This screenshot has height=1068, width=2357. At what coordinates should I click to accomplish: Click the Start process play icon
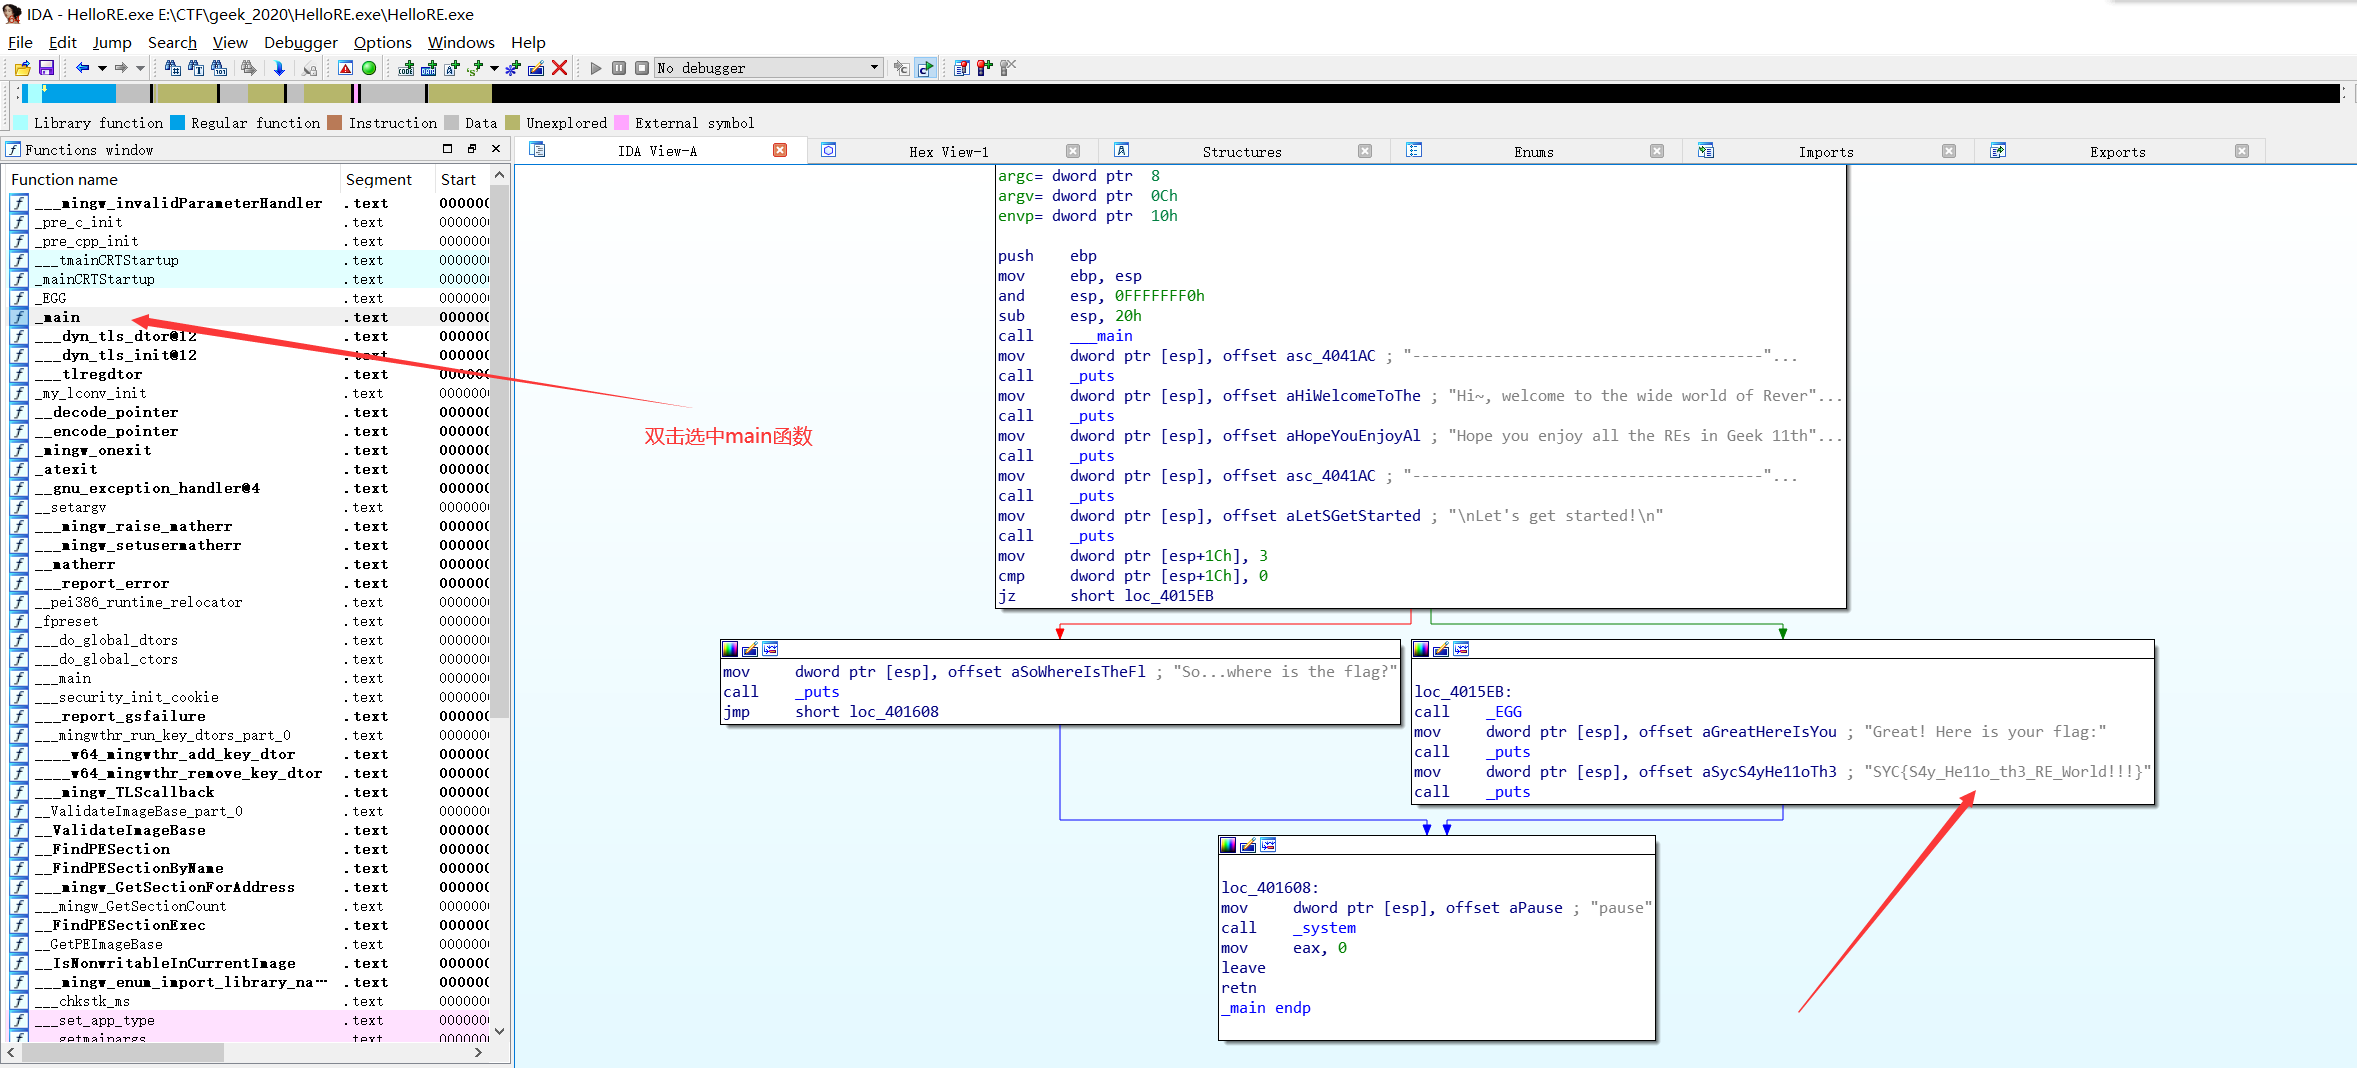tap(596, 68)
